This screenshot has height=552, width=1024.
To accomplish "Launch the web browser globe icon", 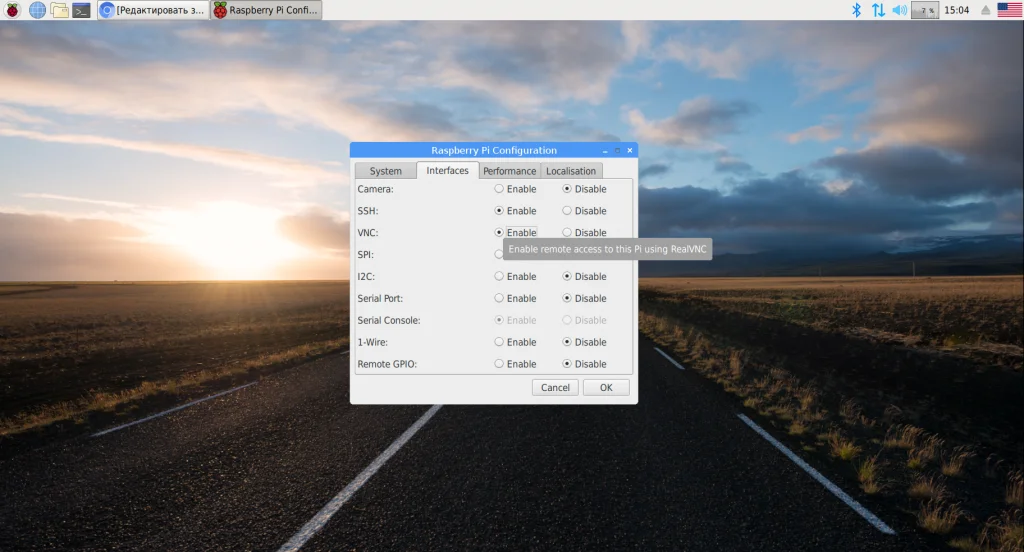I will point(37,10).
